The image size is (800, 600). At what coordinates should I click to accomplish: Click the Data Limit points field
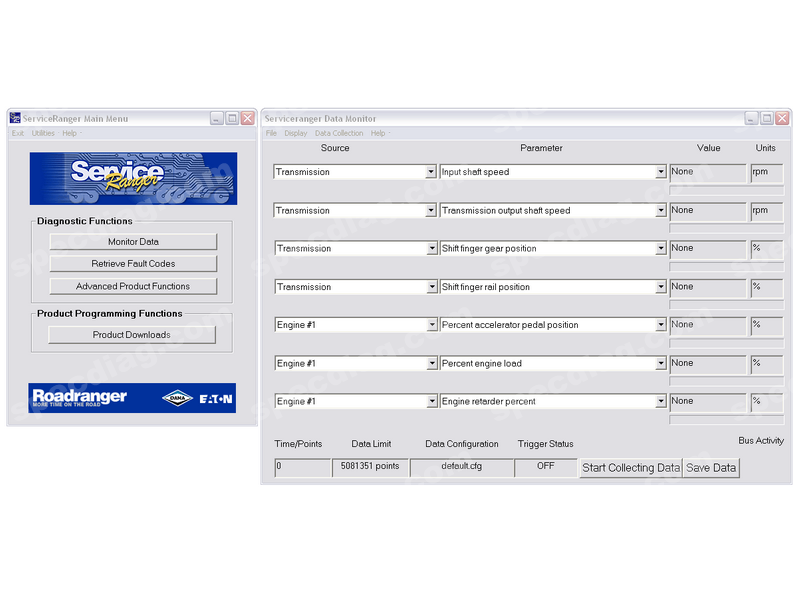370,467
